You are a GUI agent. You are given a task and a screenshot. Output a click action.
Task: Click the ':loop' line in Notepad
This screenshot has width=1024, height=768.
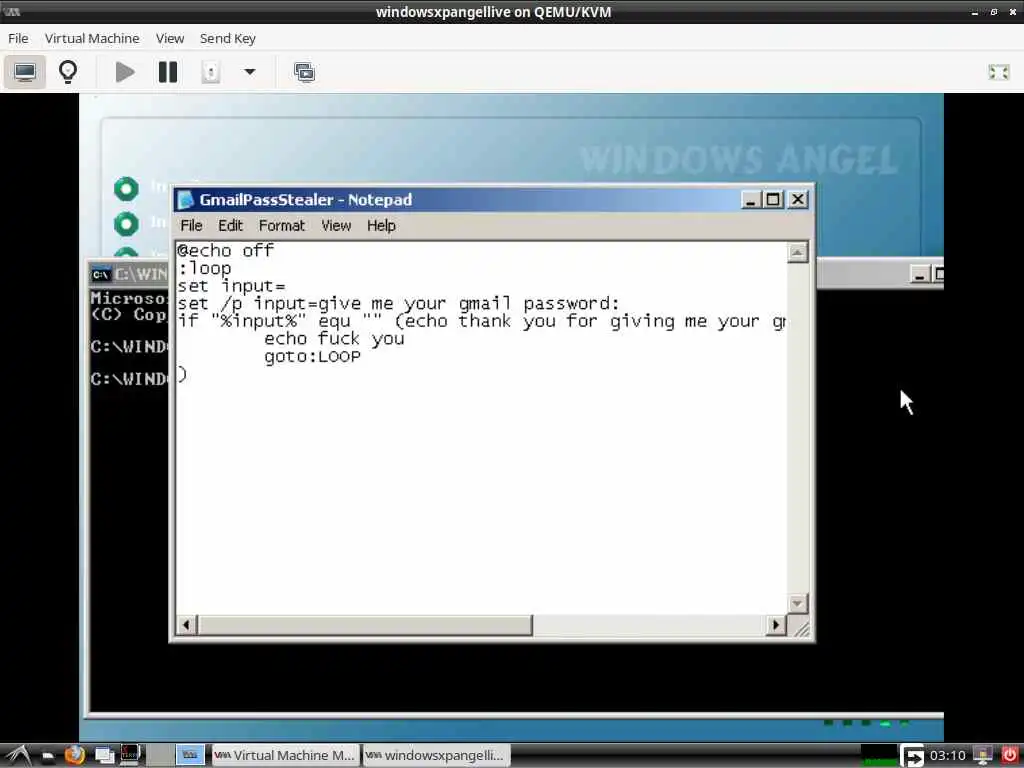click(204, 268)
